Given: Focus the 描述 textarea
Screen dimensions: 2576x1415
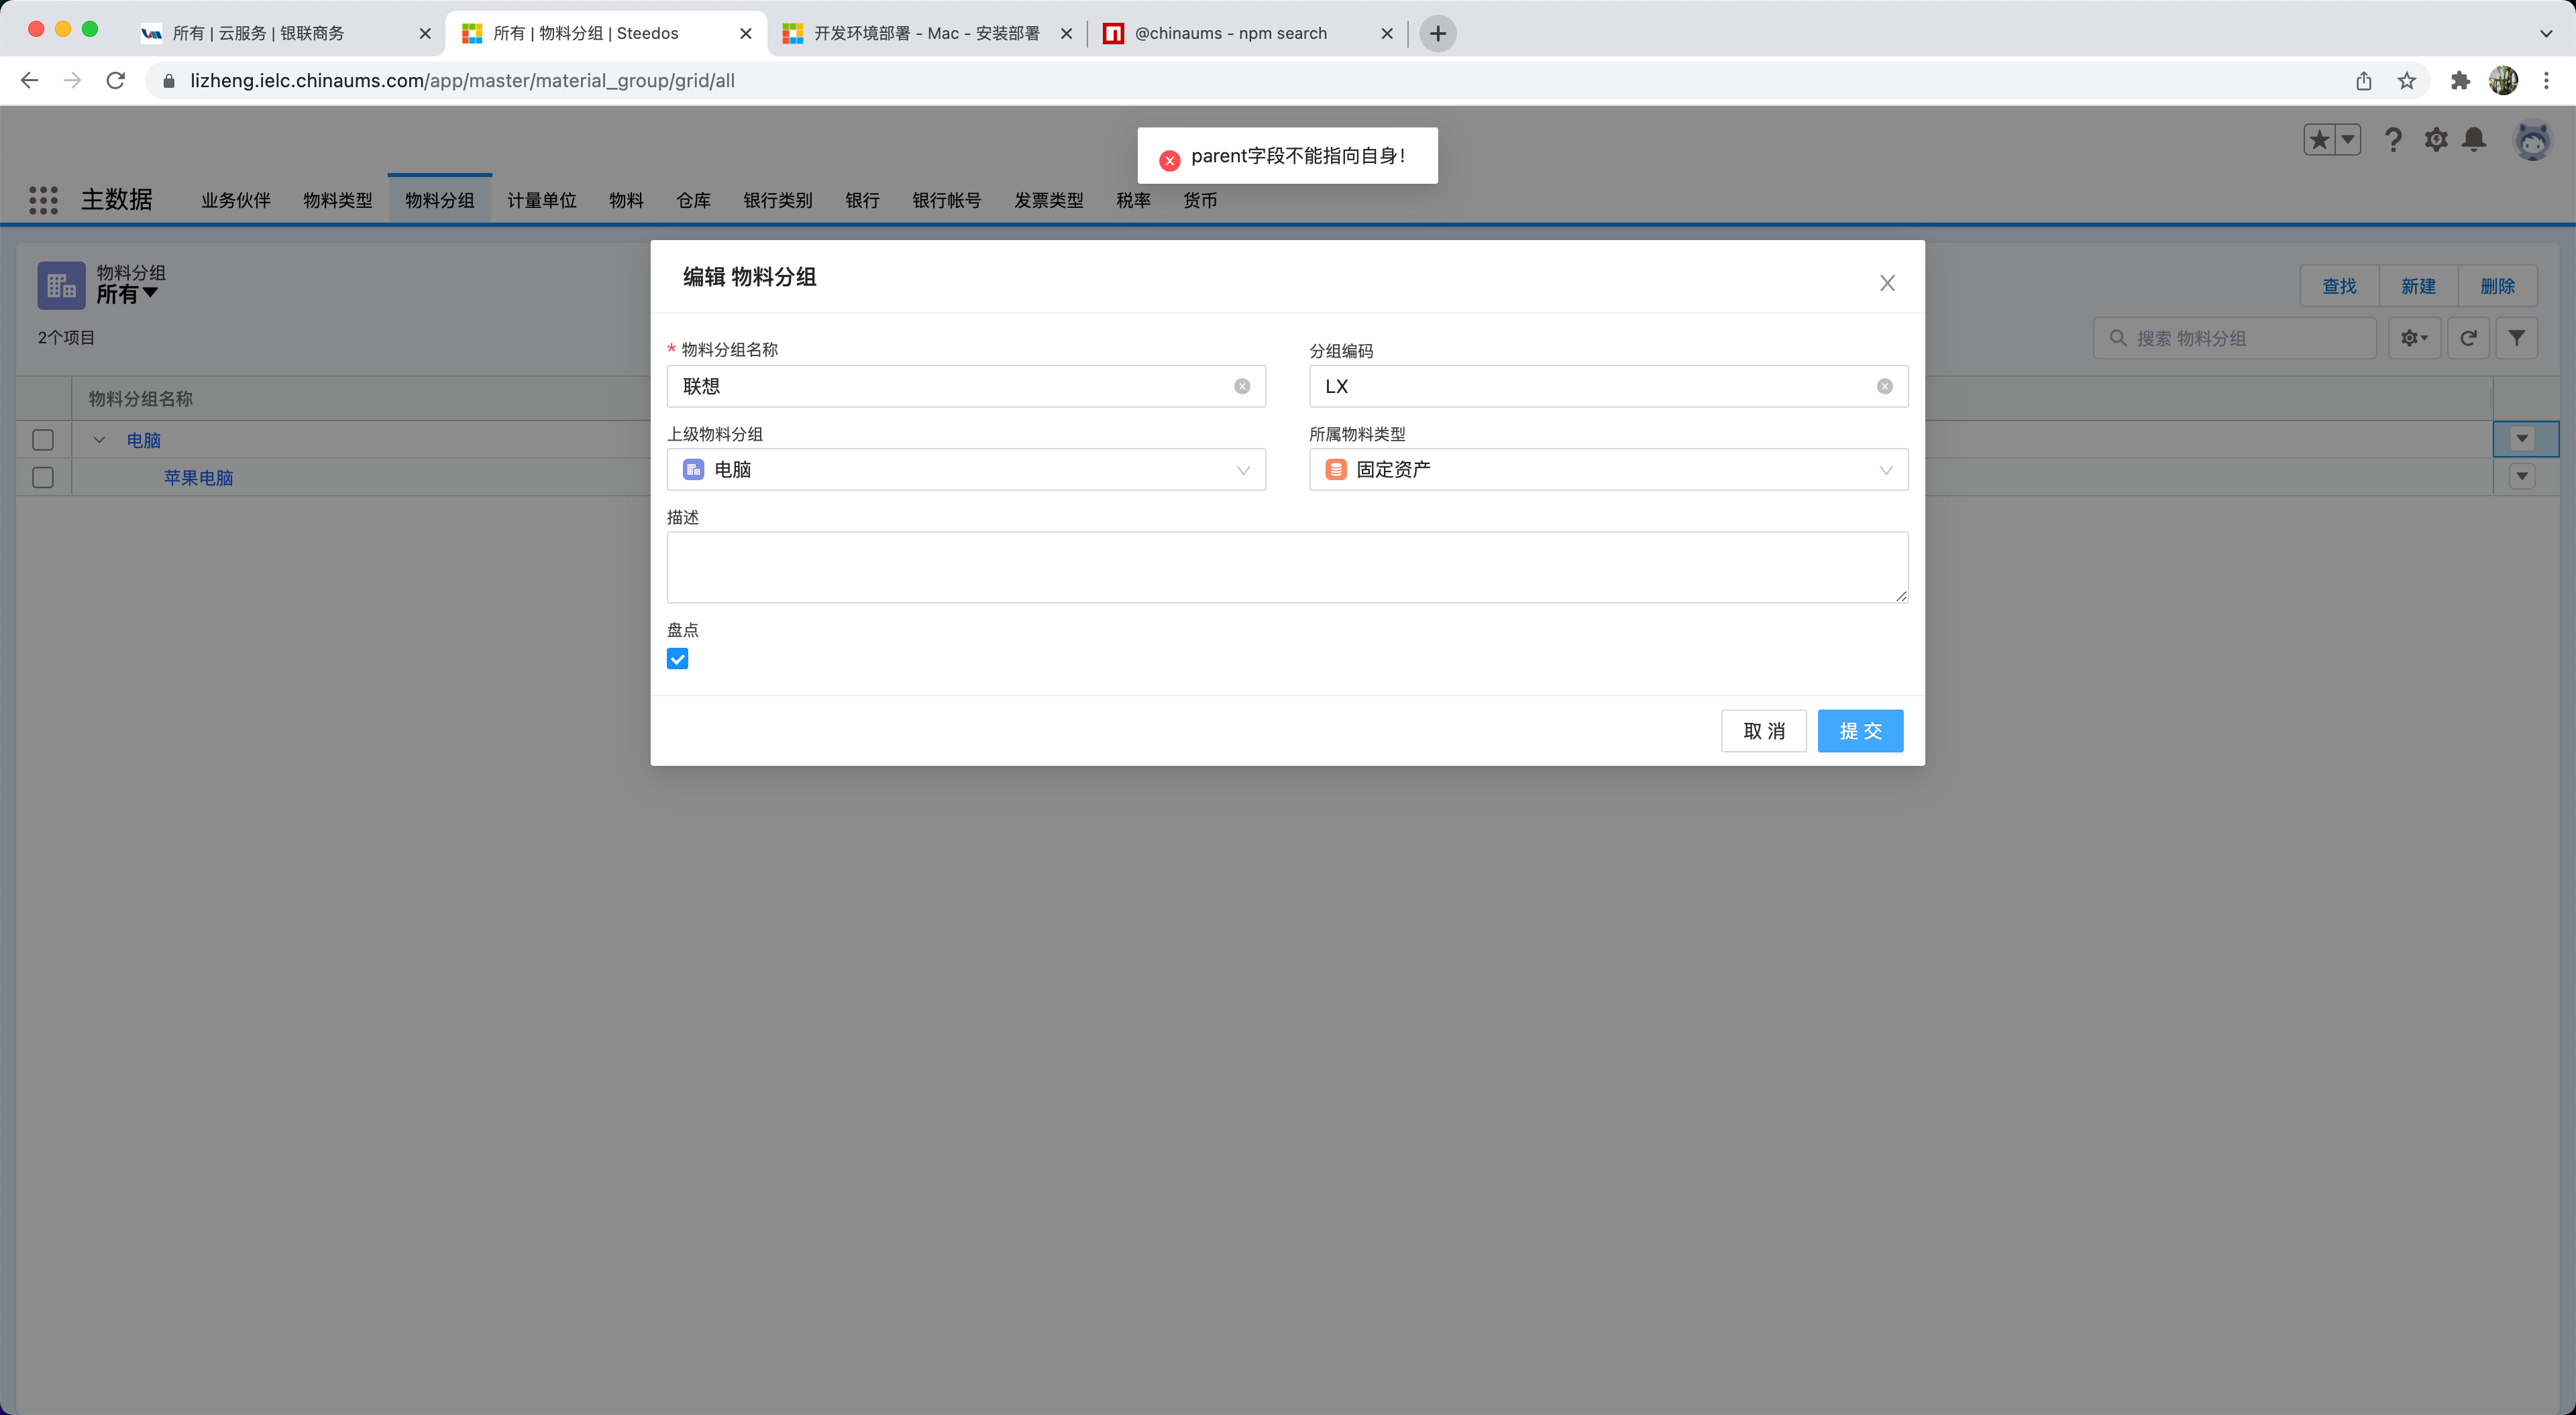Looking at the screenshot, I should [1287, 567].
